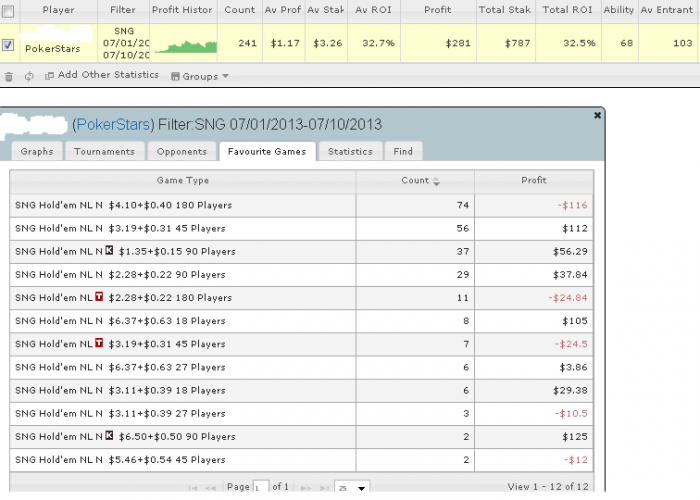Select row '$3.19+$0.31 45 Players' with count 56
This screenshot has height=500, width=700.
point(301,229)
